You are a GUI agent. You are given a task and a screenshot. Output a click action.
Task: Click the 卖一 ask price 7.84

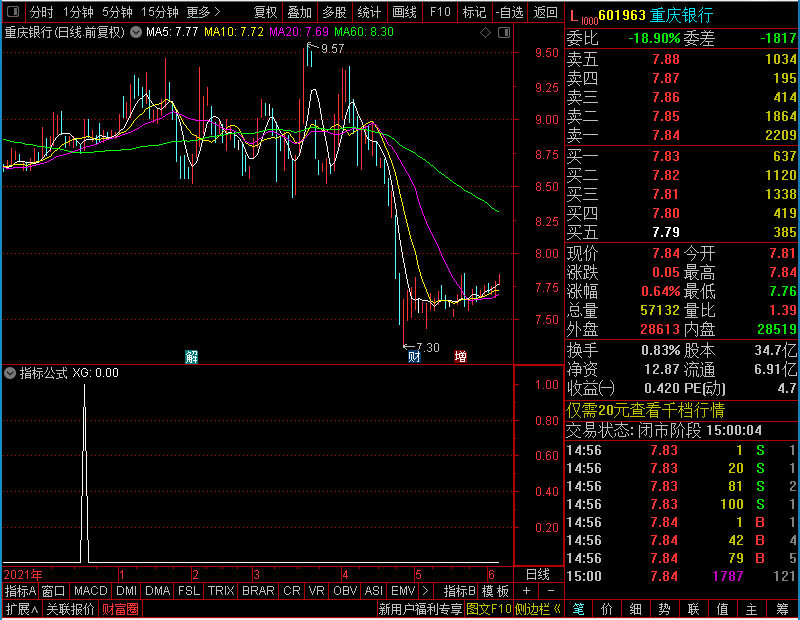click(666, 136)
